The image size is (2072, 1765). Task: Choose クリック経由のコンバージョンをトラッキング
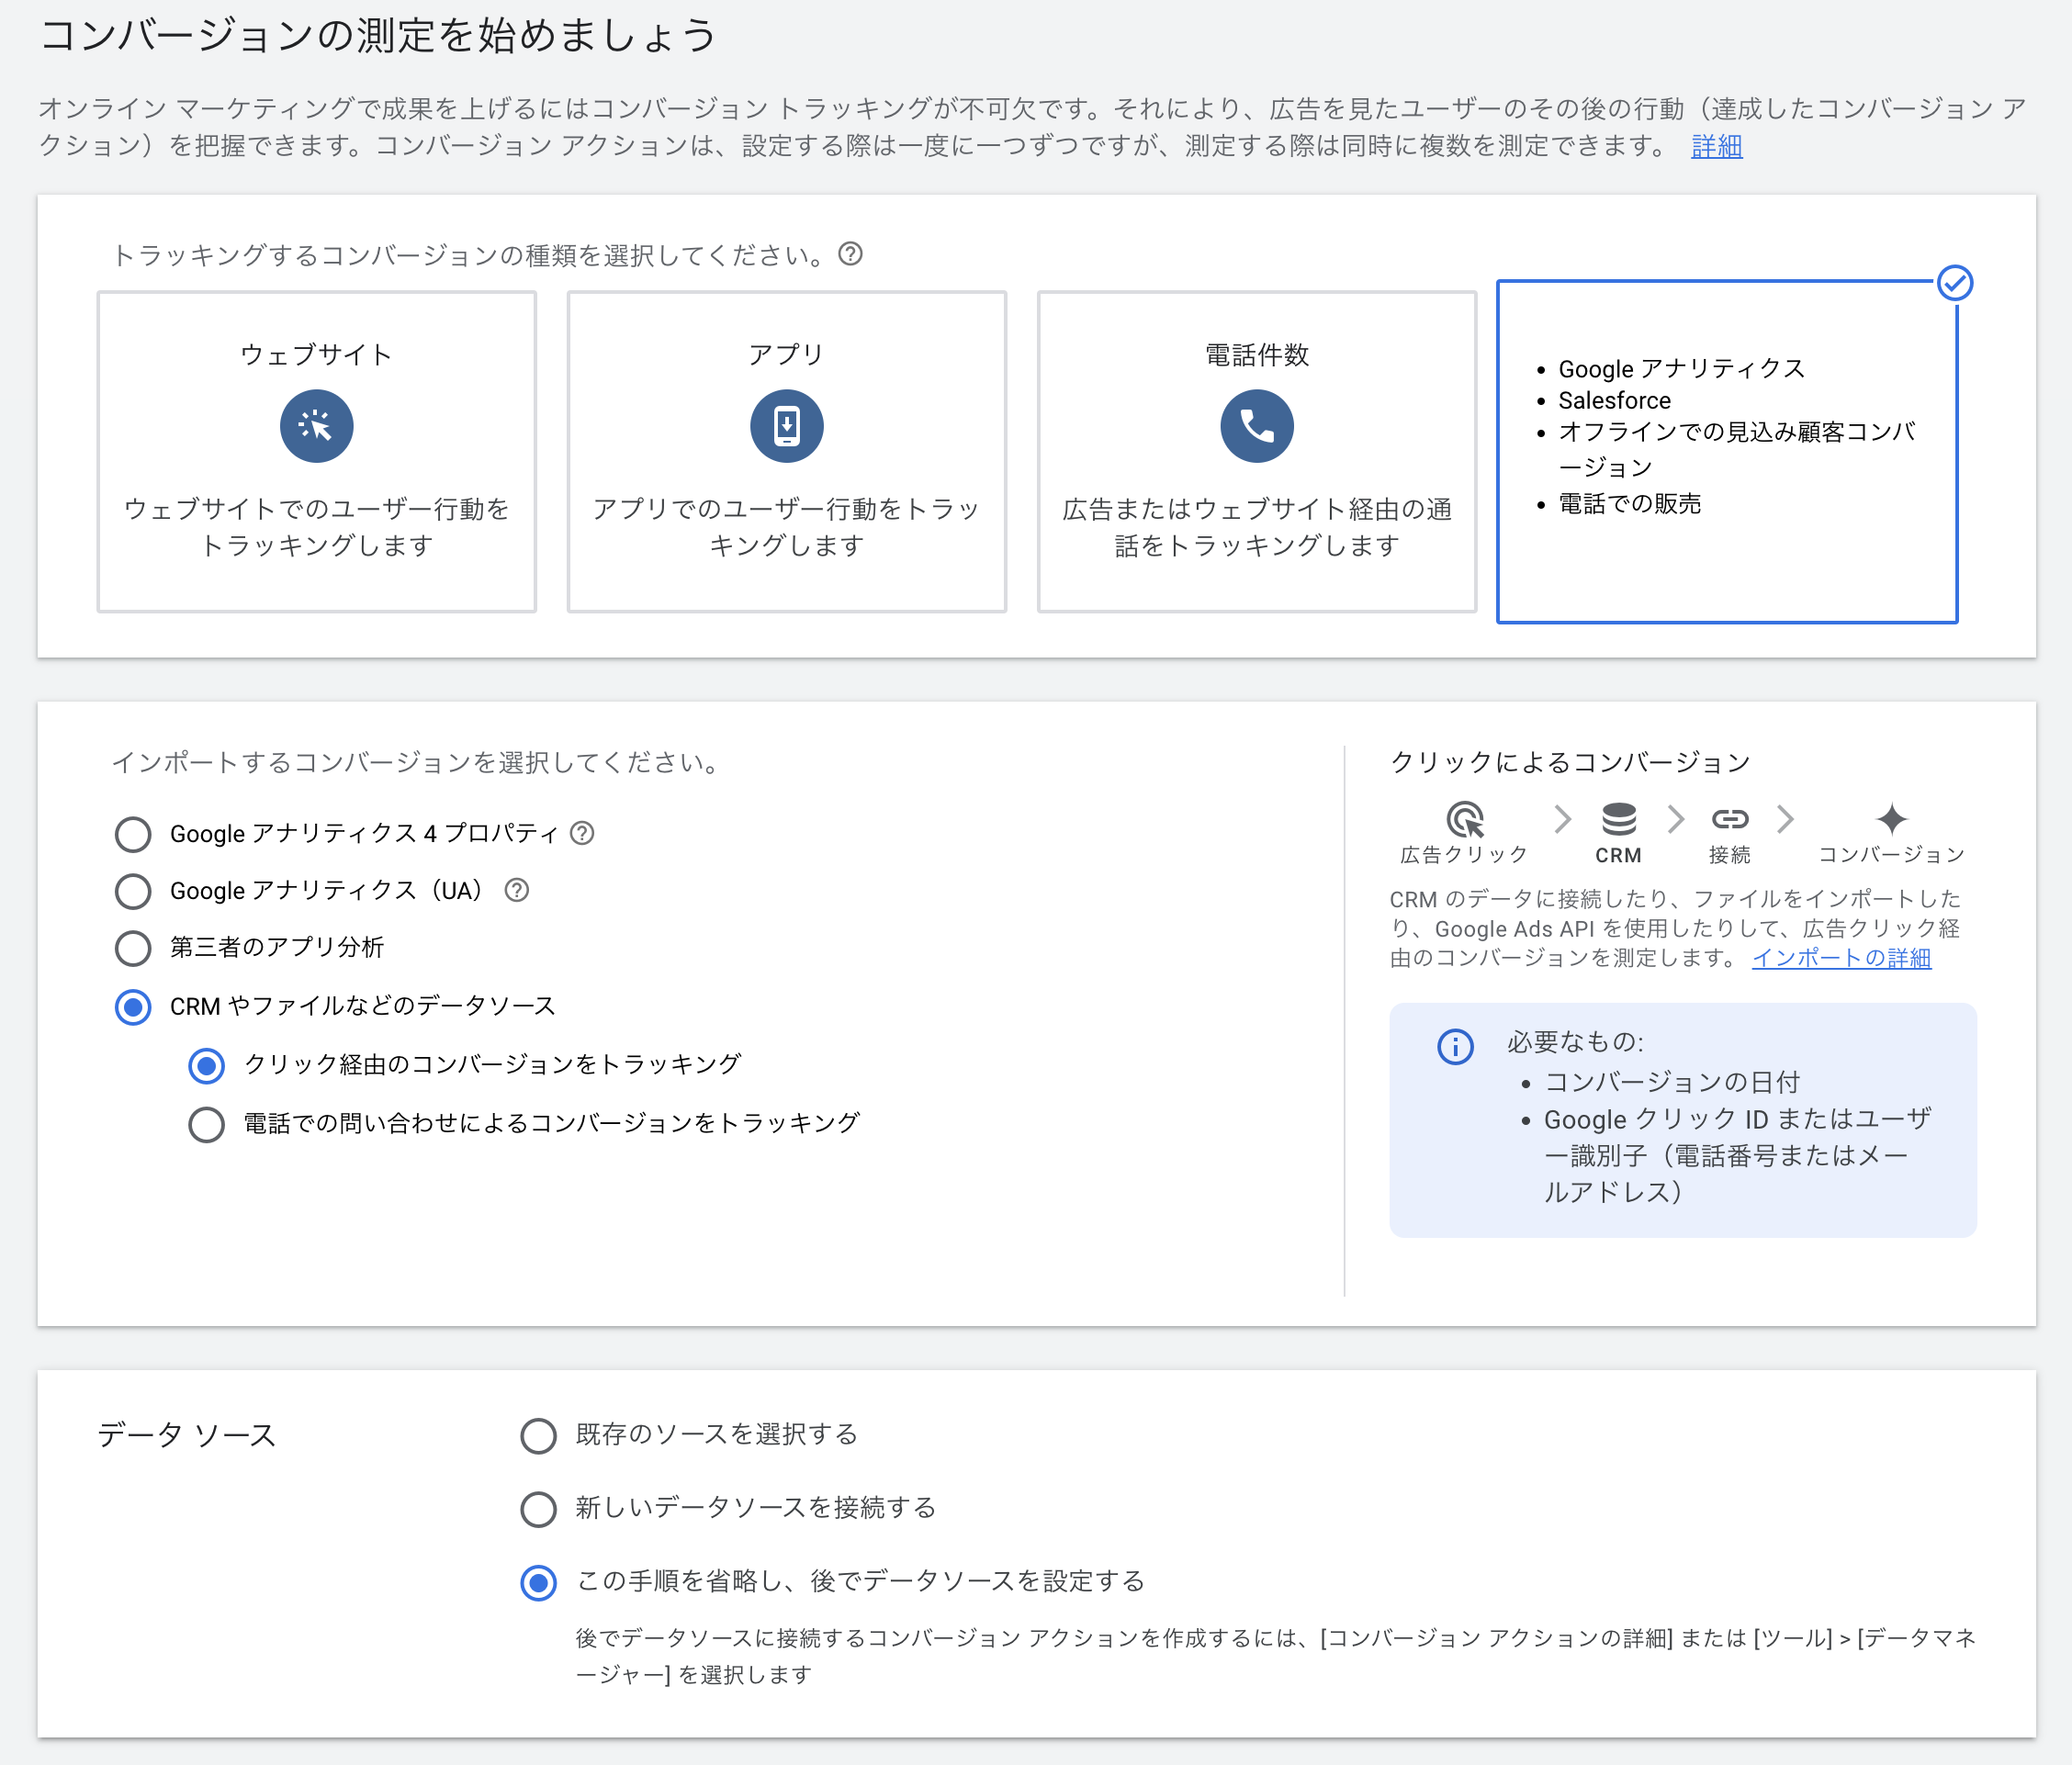[x=206, y=1066]
